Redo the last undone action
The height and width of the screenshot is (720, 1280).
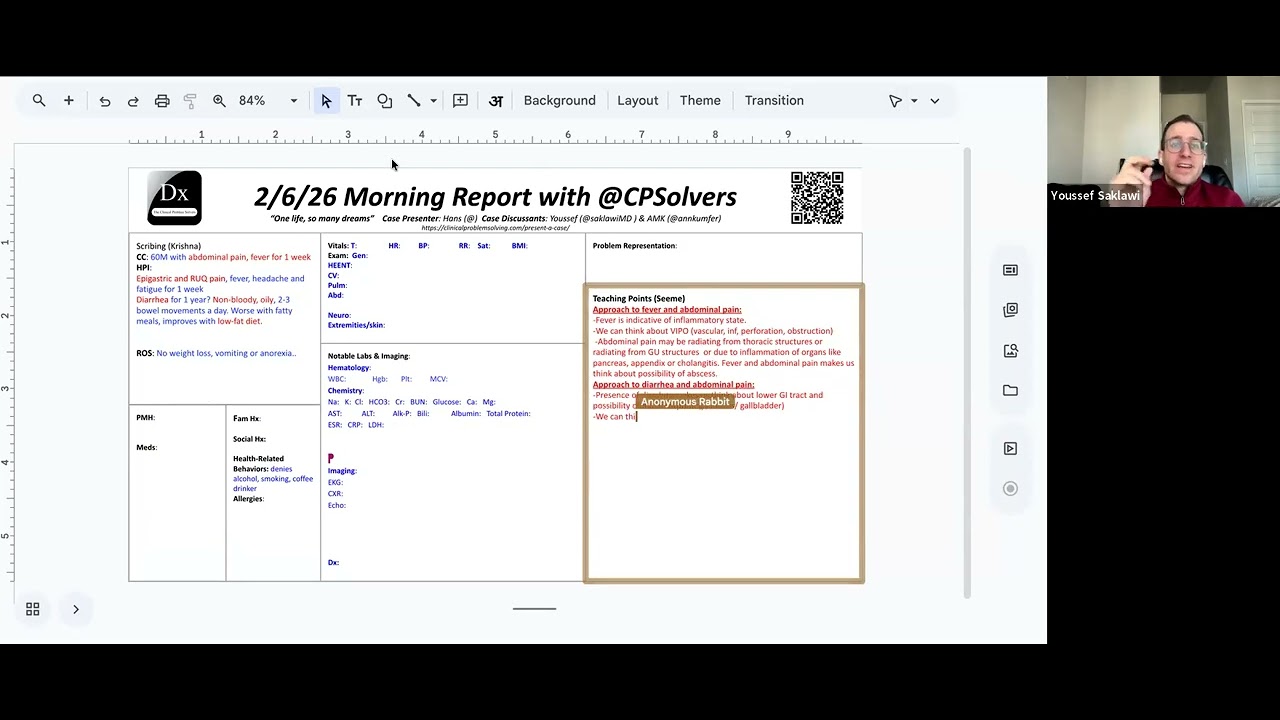pyautogui.click(x=133, y=101)
